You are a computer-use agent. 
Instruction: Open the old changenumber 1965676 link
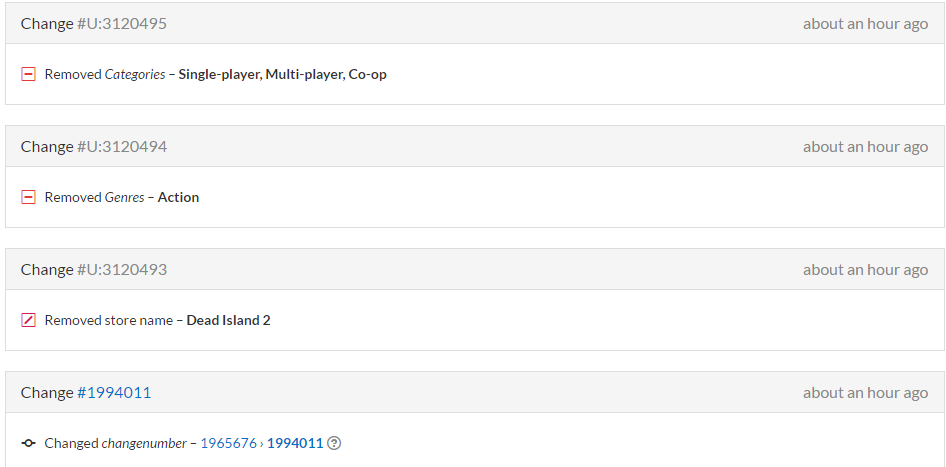tap(228, 443)
